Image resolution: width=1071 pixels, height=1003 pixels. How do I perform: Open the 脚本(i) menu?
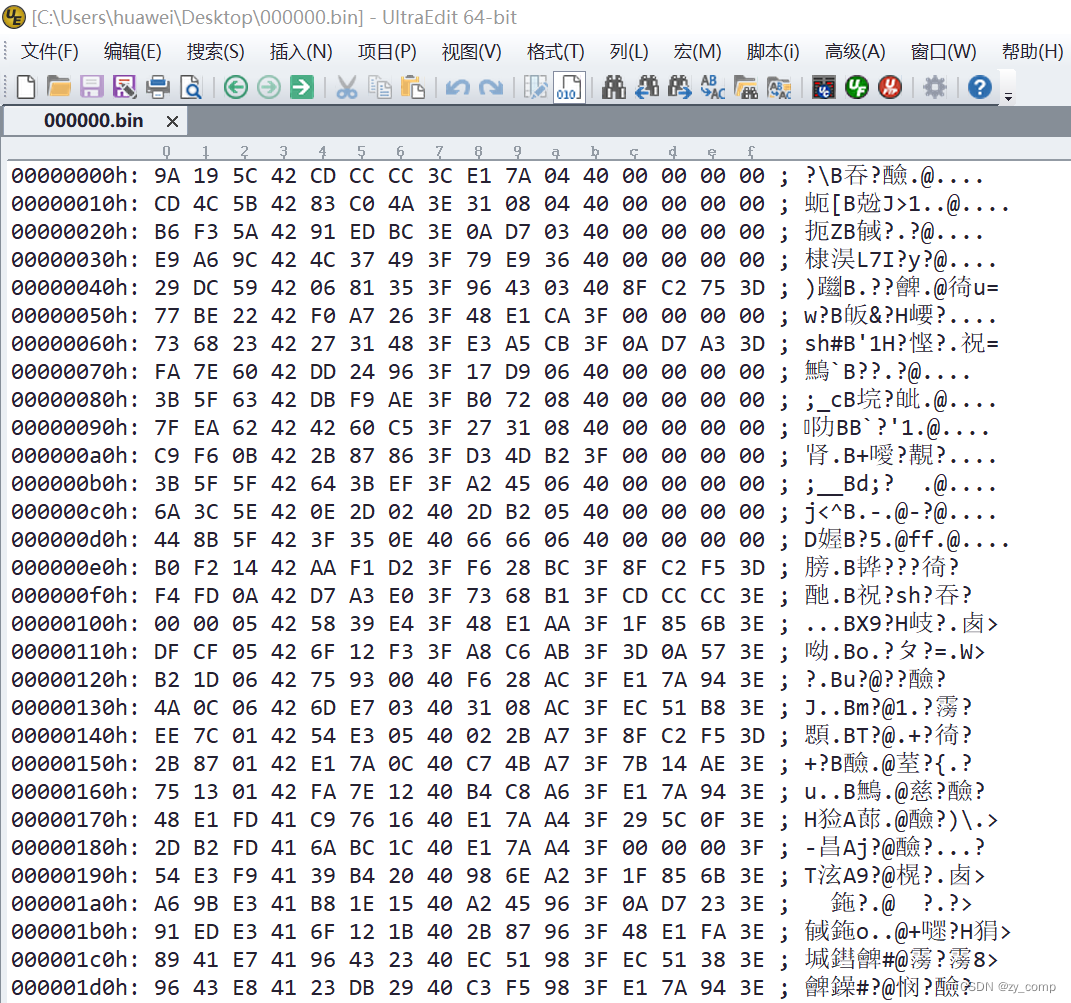773,51
